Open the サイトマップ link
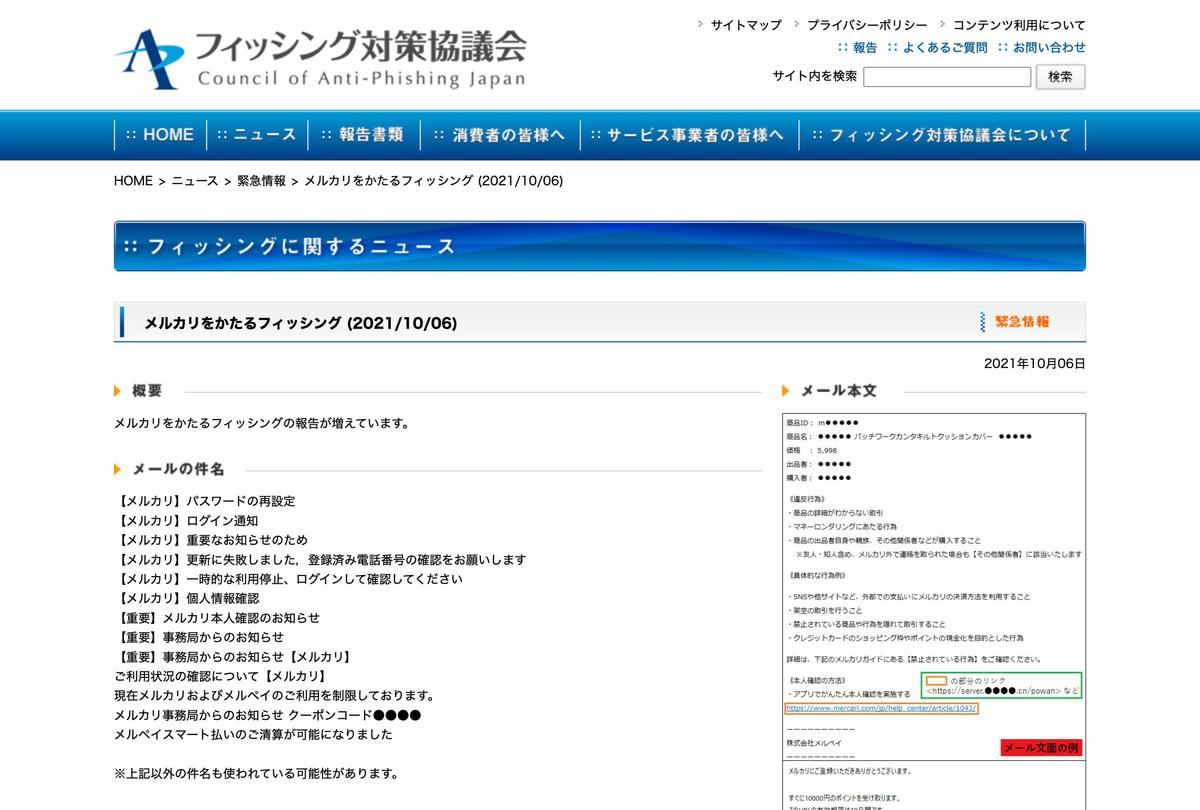 tap(746, 25)
